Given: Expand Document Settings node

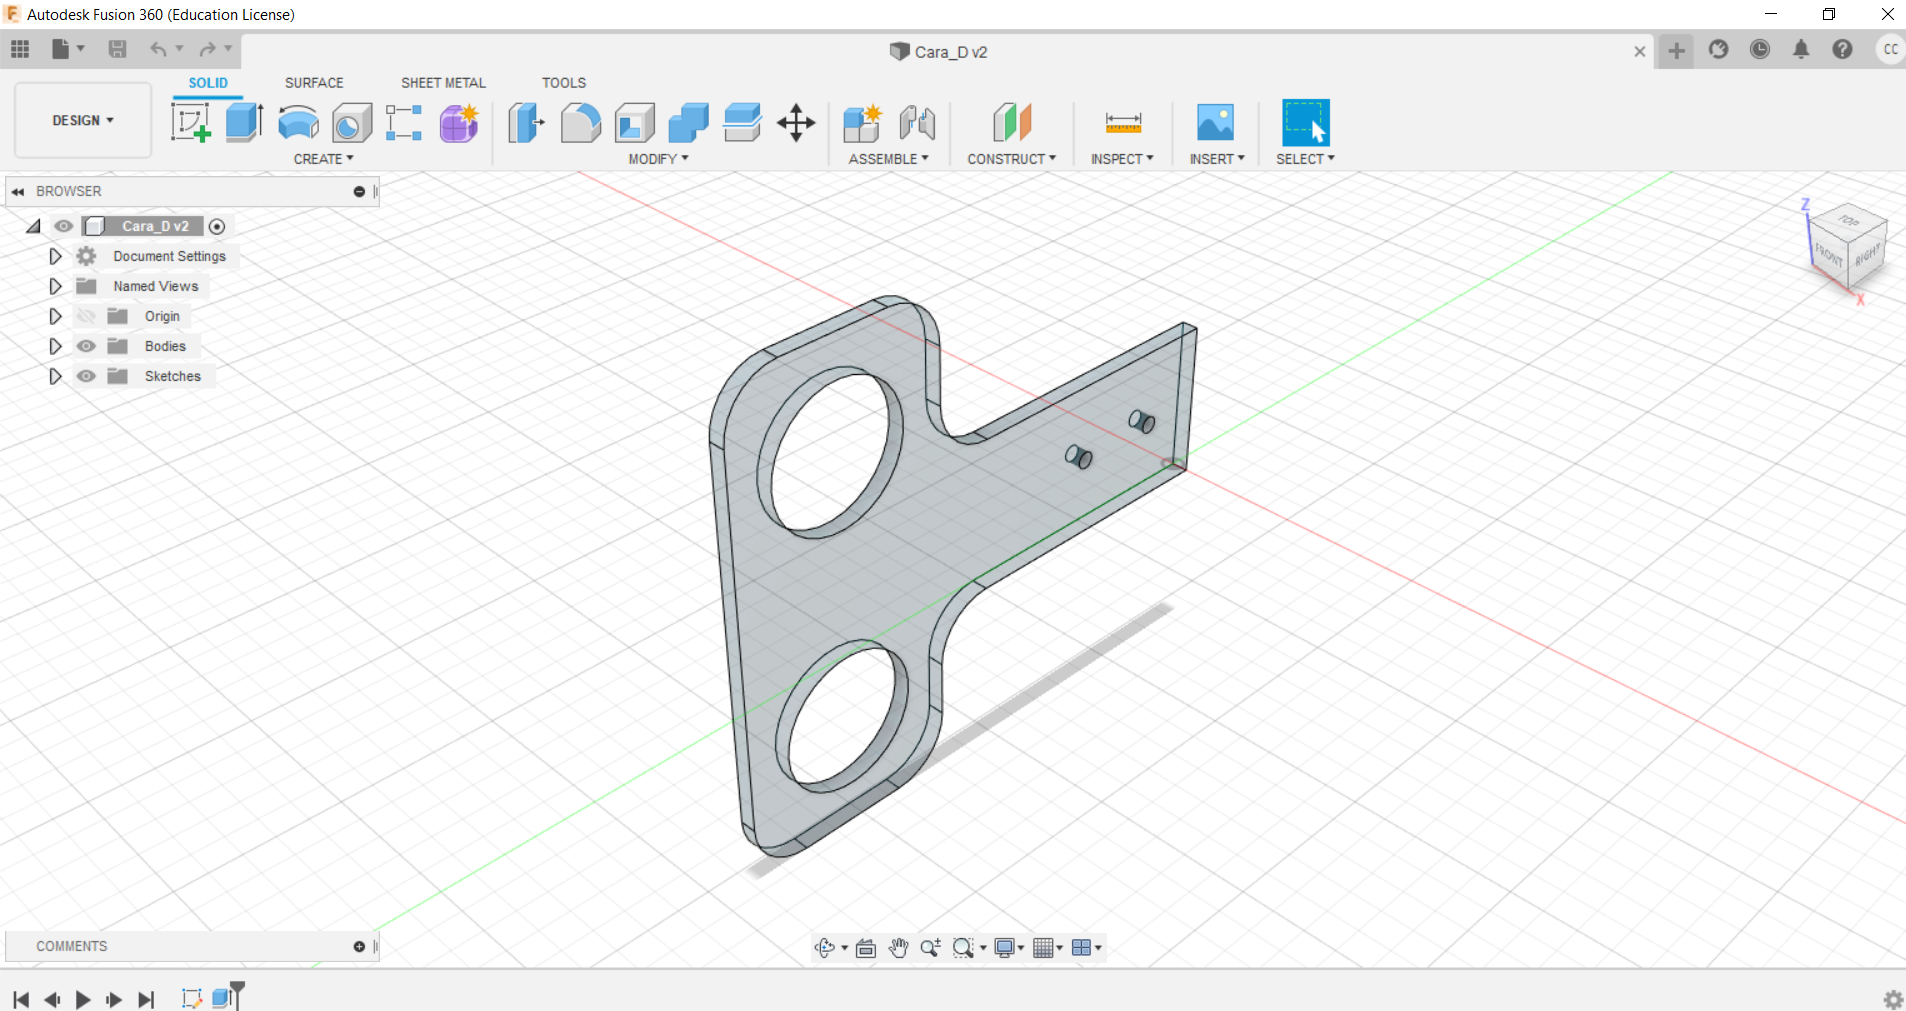Looking at the screenshot, I should point(55,256).
